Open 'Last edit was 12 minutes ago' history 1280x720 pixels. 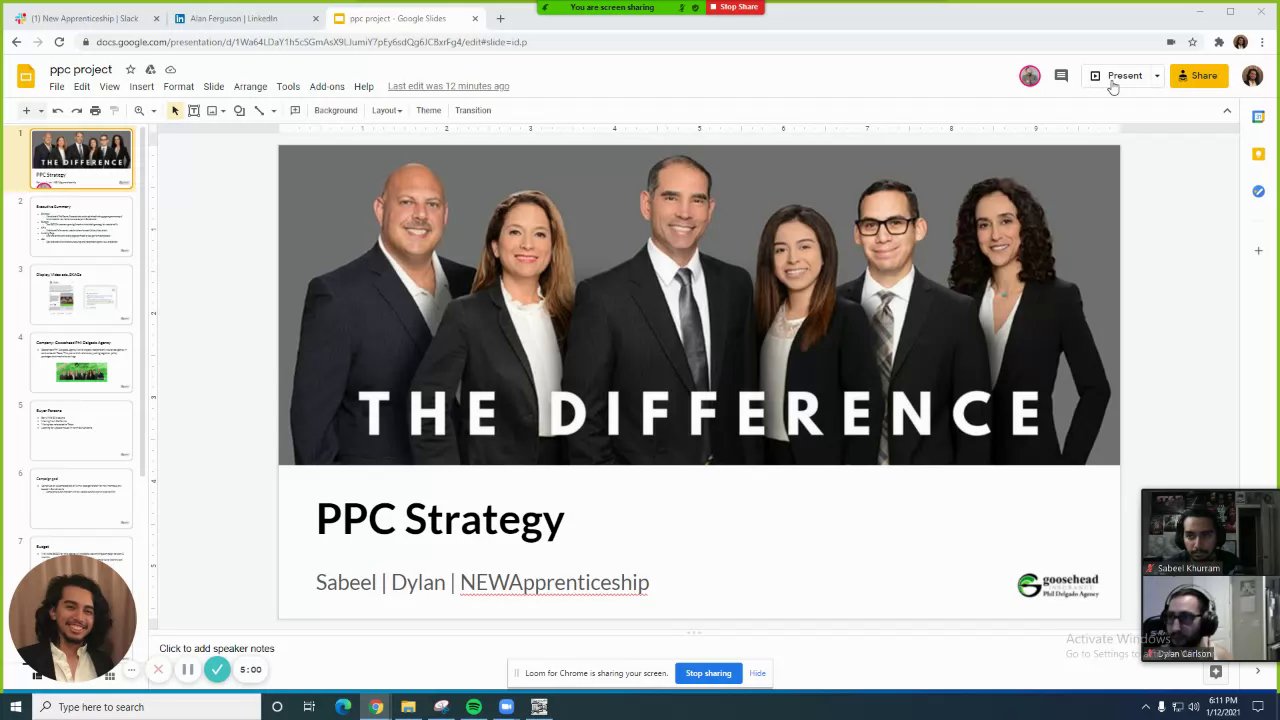coord(448,86)
